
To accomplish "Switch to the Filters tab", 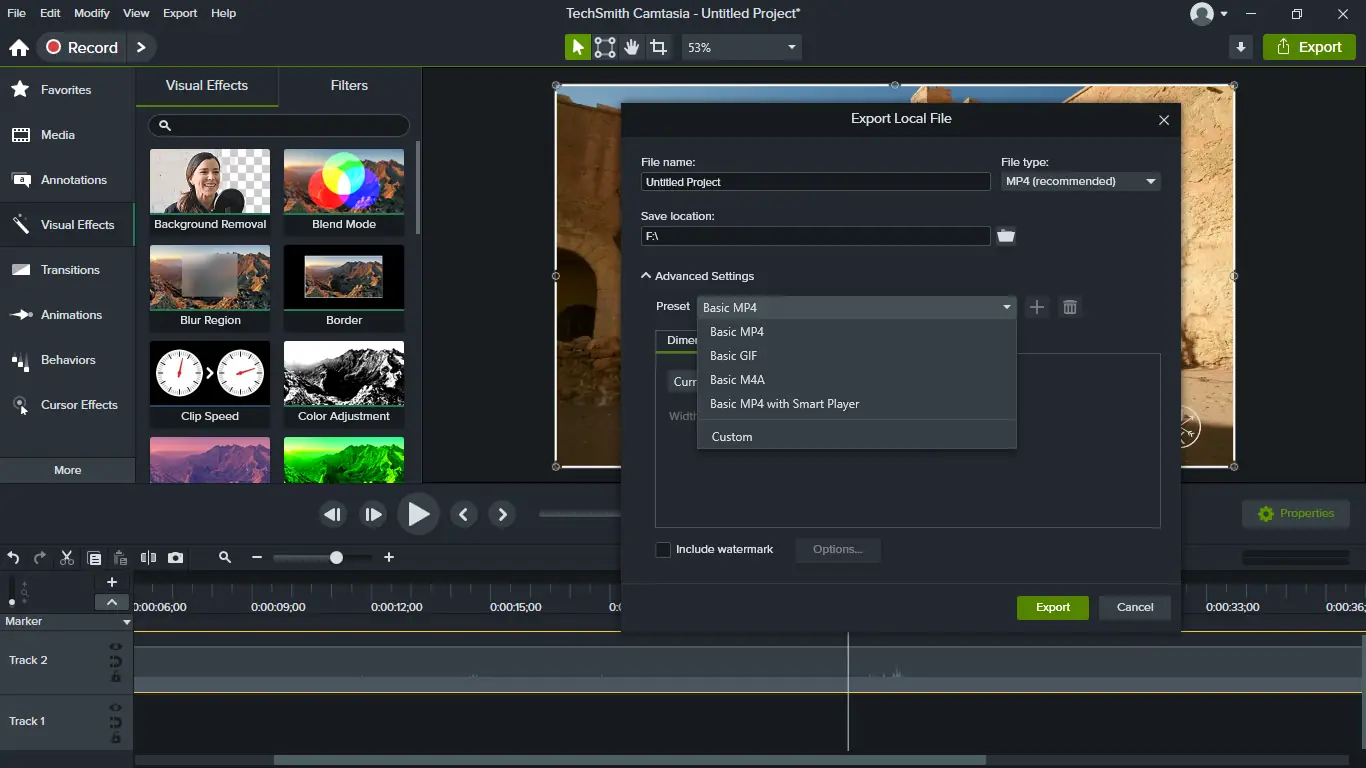I will pyautogui.click(x=349, y=86).
